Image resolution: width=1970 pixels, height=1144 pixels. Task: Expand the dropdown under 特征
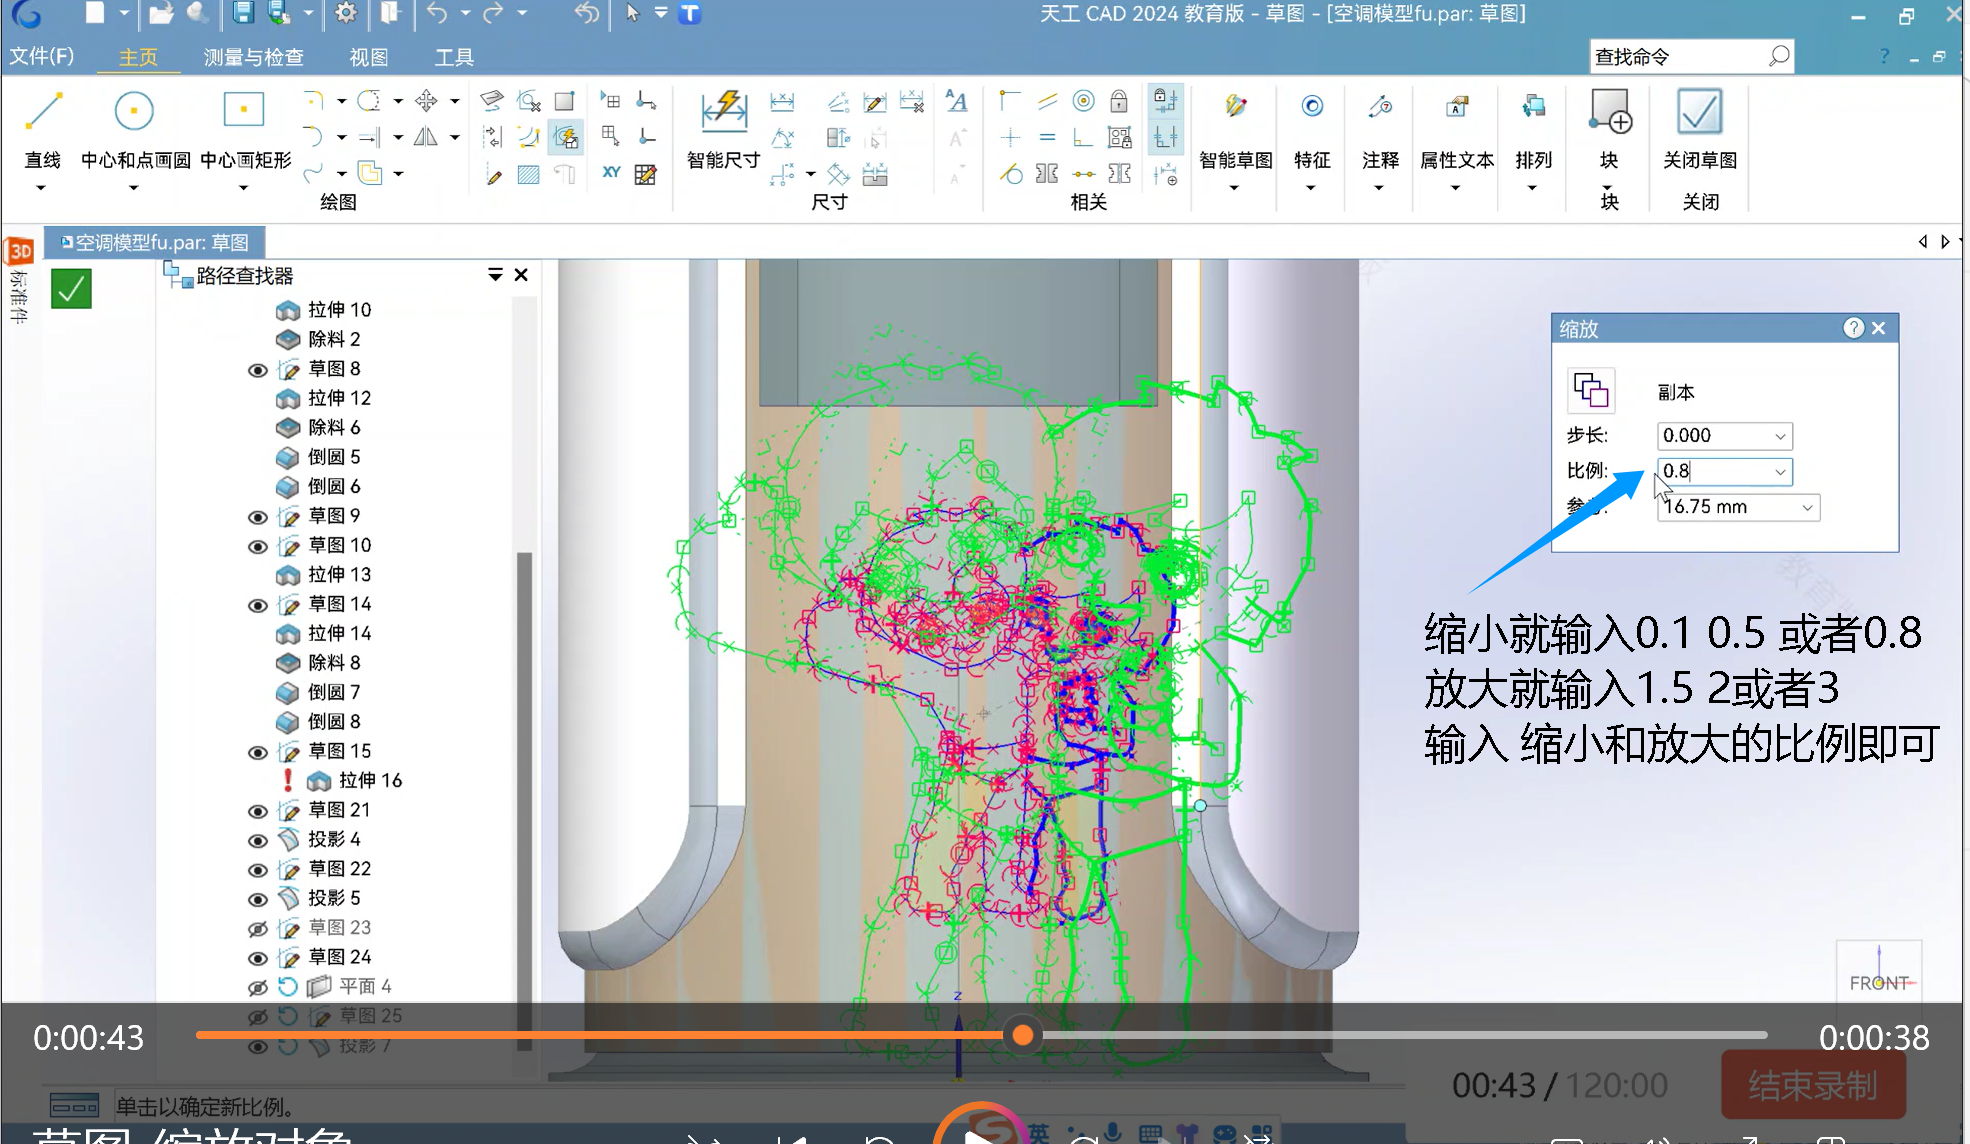(x=1310, y=187)
